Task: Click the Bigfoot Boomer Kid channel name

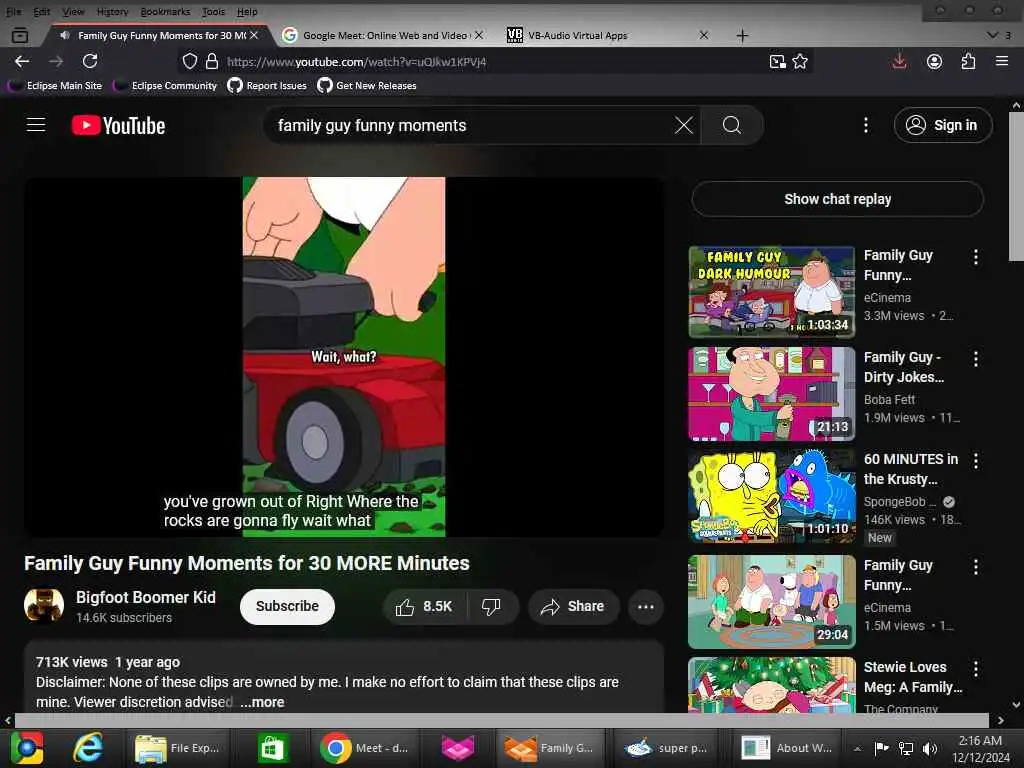Action: pos(146,598)
